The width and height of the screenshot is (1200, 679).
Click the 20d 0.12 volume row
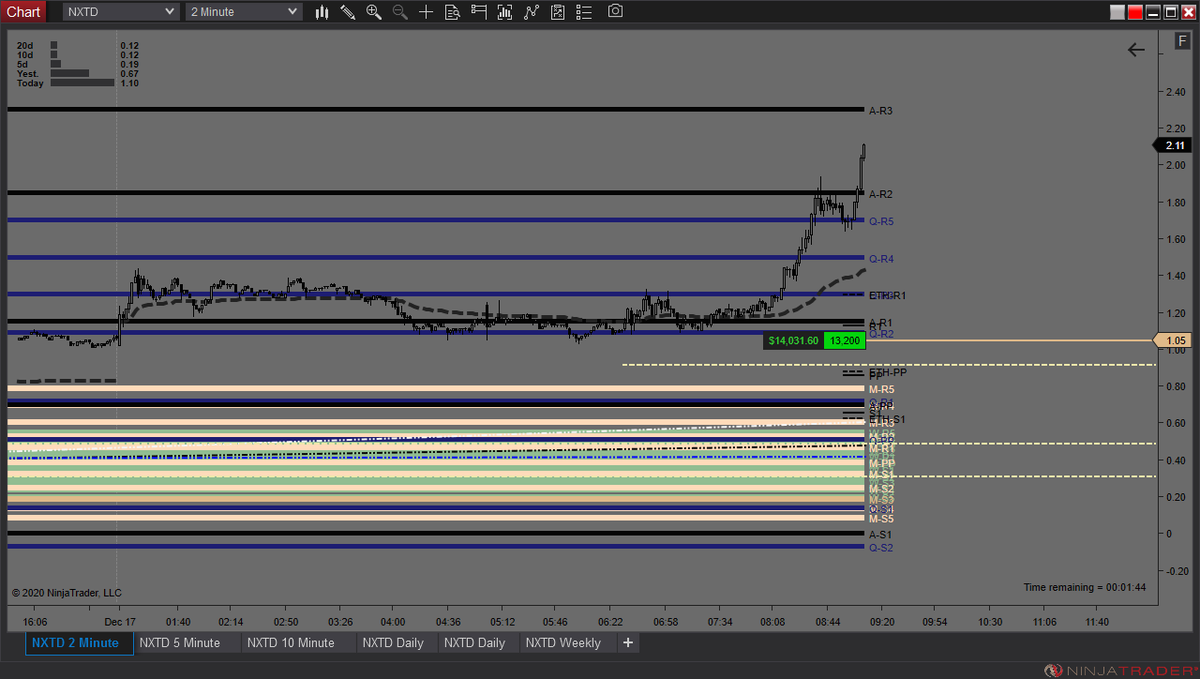(x=78, y=46)
